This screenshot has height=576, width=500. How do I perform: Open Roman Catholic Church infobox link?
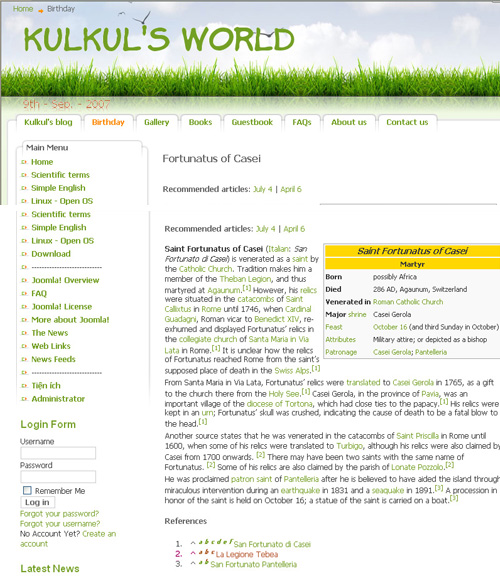[408, 302]
